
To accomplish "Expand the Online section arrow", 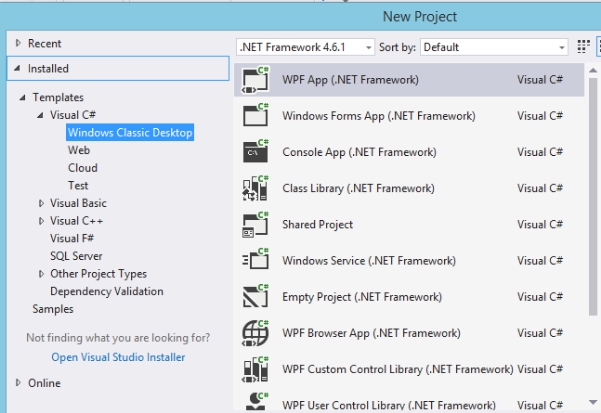I will (x=18, y=382).
